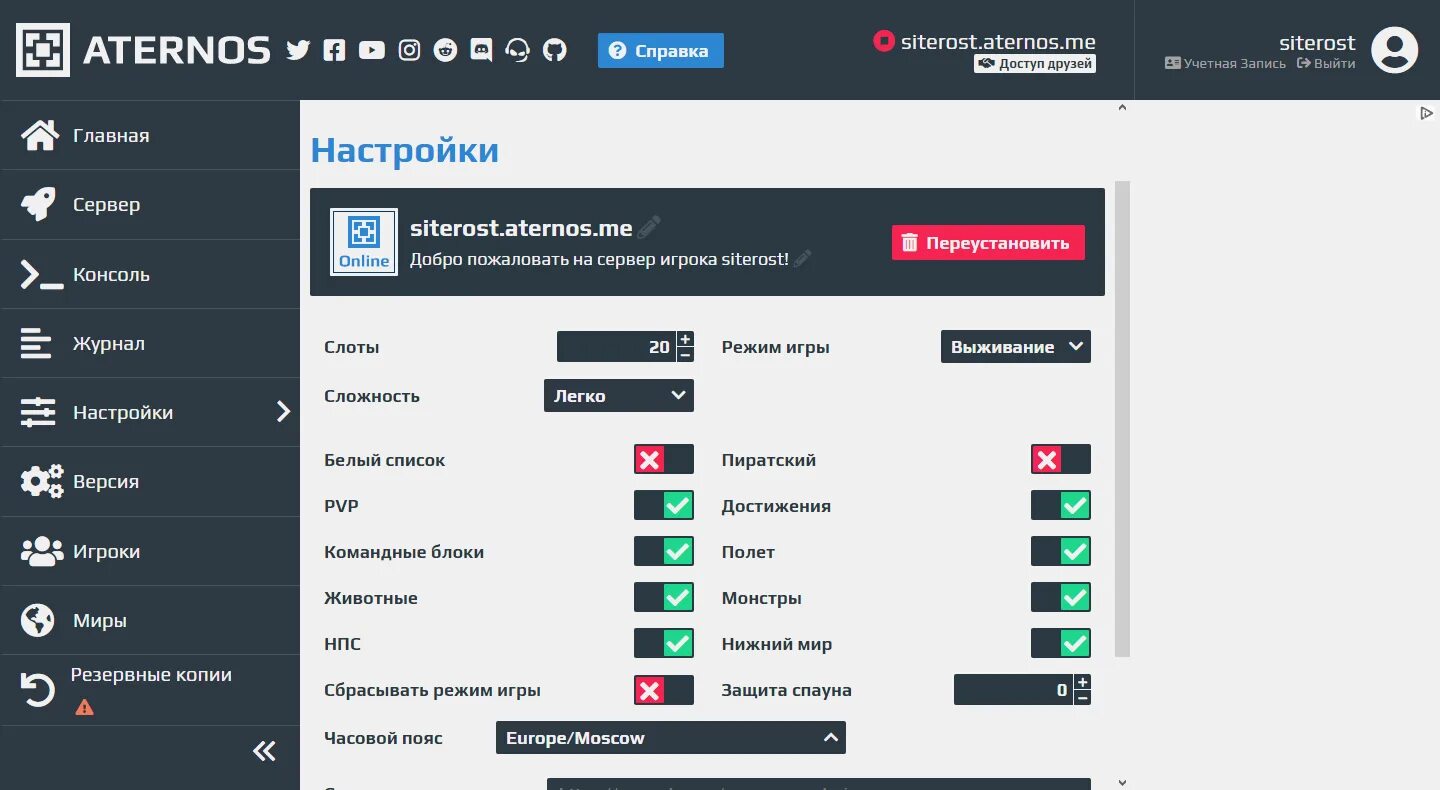
Task: Click the backup warning triangle icon
Action: point(85,707)
